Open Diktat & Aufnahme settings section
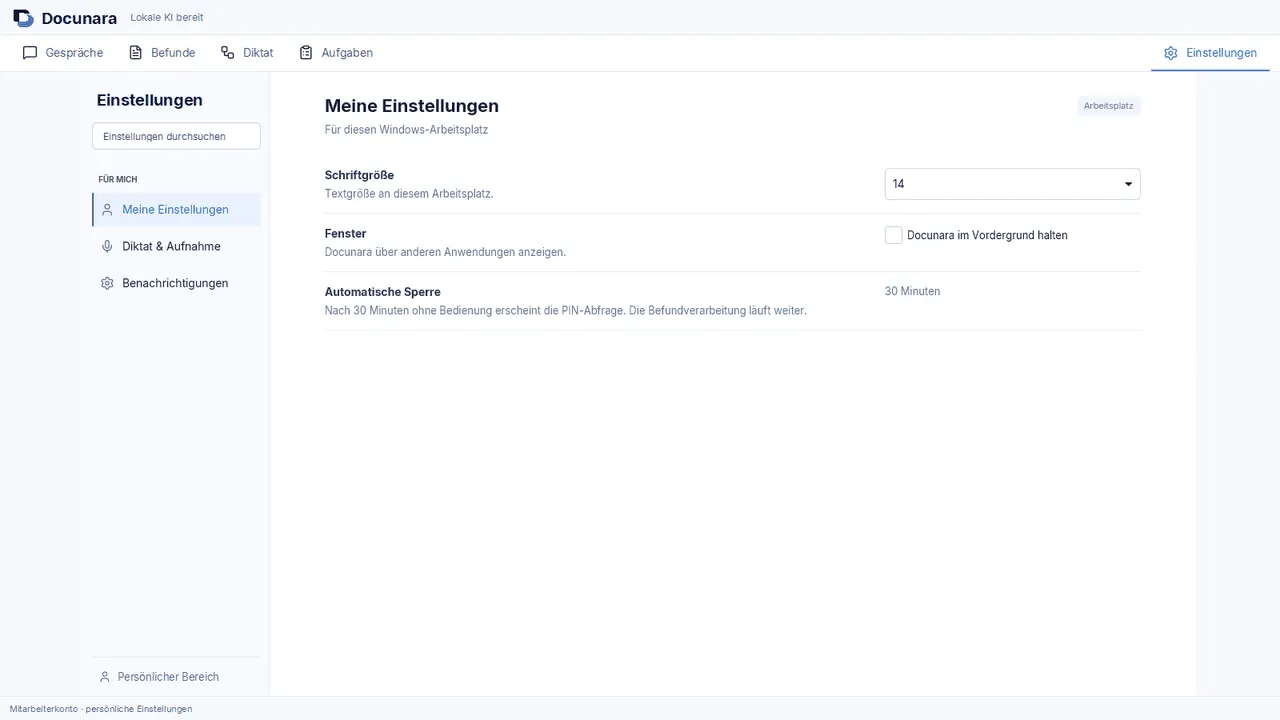Screen dimensions: 1280x720 [x=176, y=247]
